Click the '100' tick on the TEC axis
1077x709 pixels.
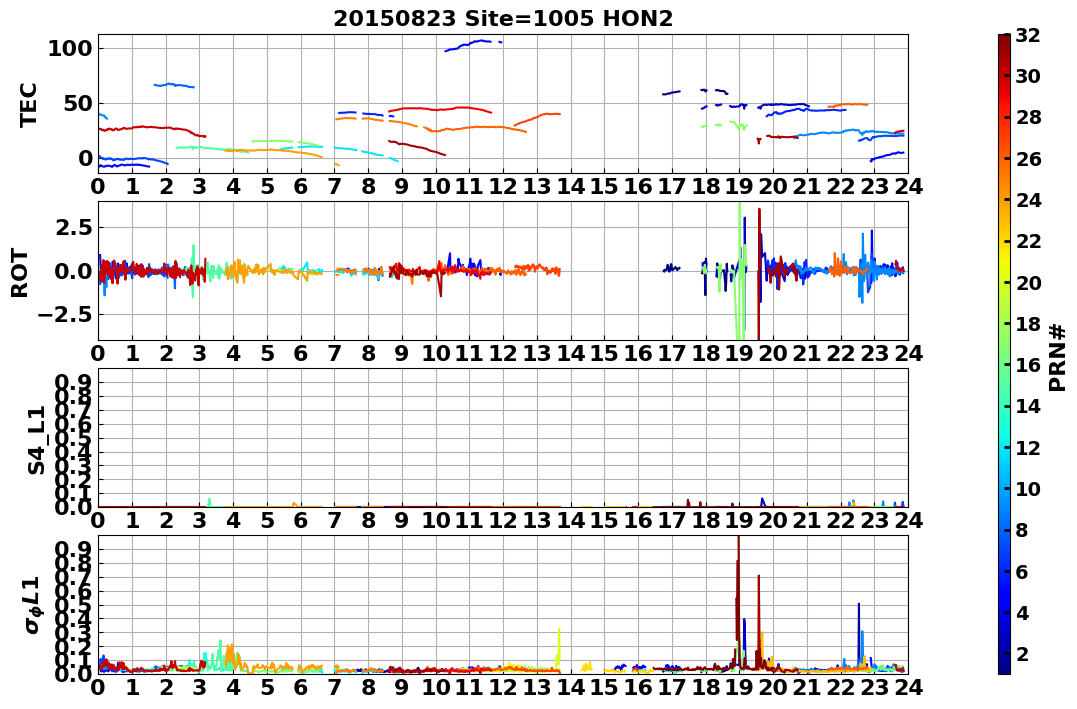pyautogui.click(x=71, y=48)
